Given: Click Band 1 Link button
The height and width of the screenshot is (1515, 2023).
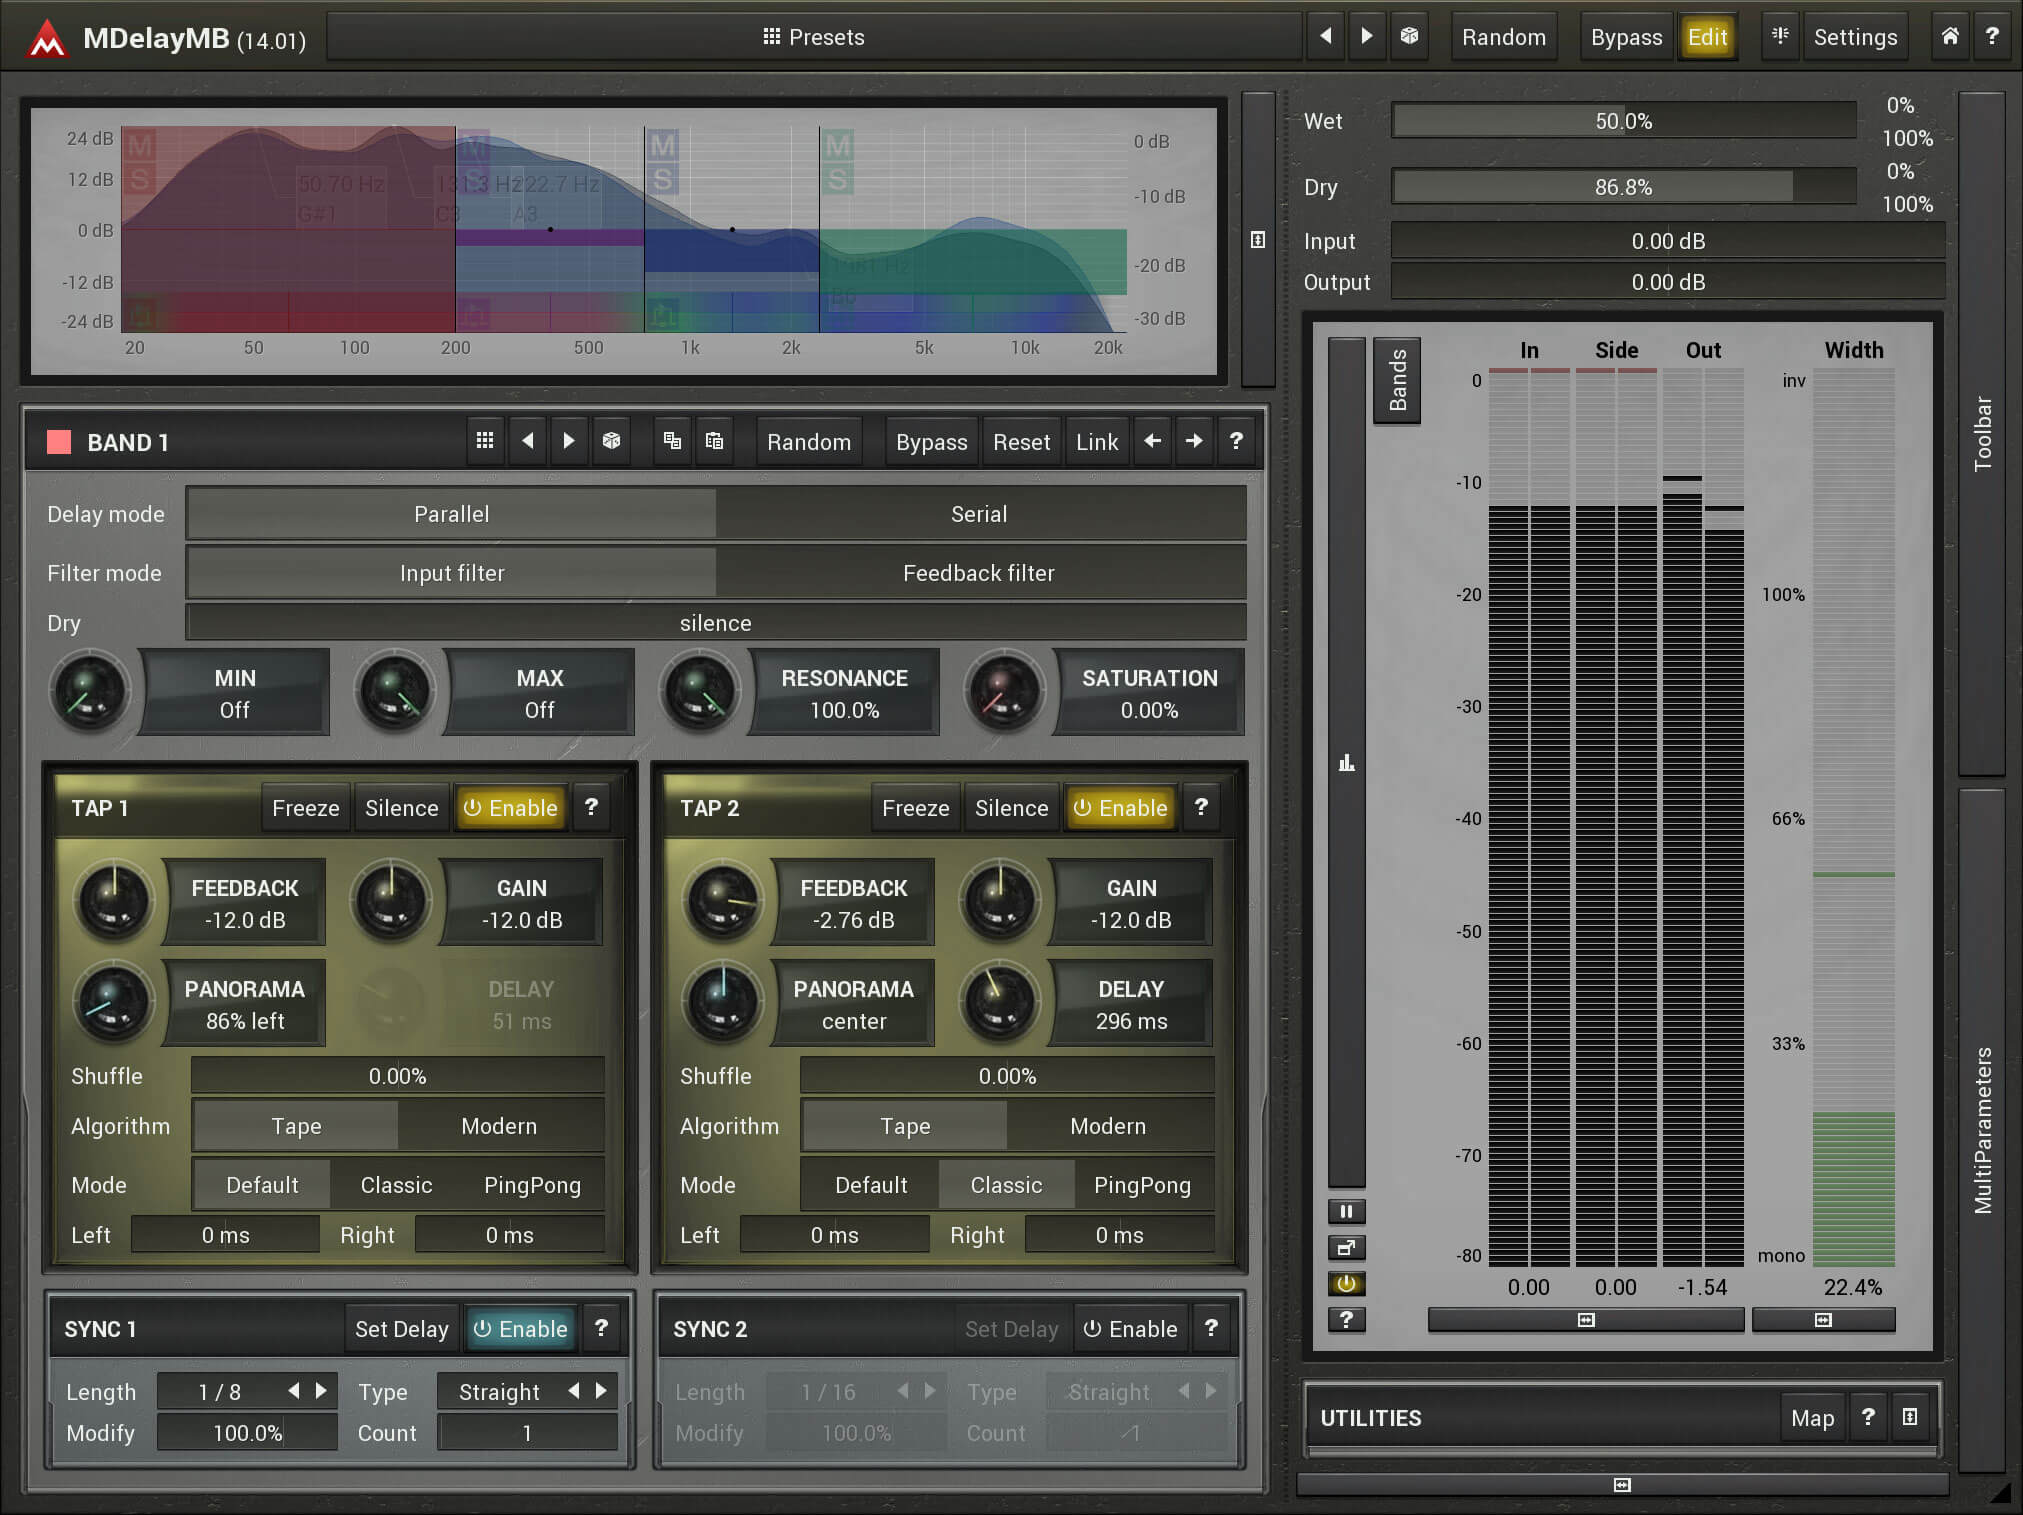Looking at the screenshot, I should click(1097, 442).
